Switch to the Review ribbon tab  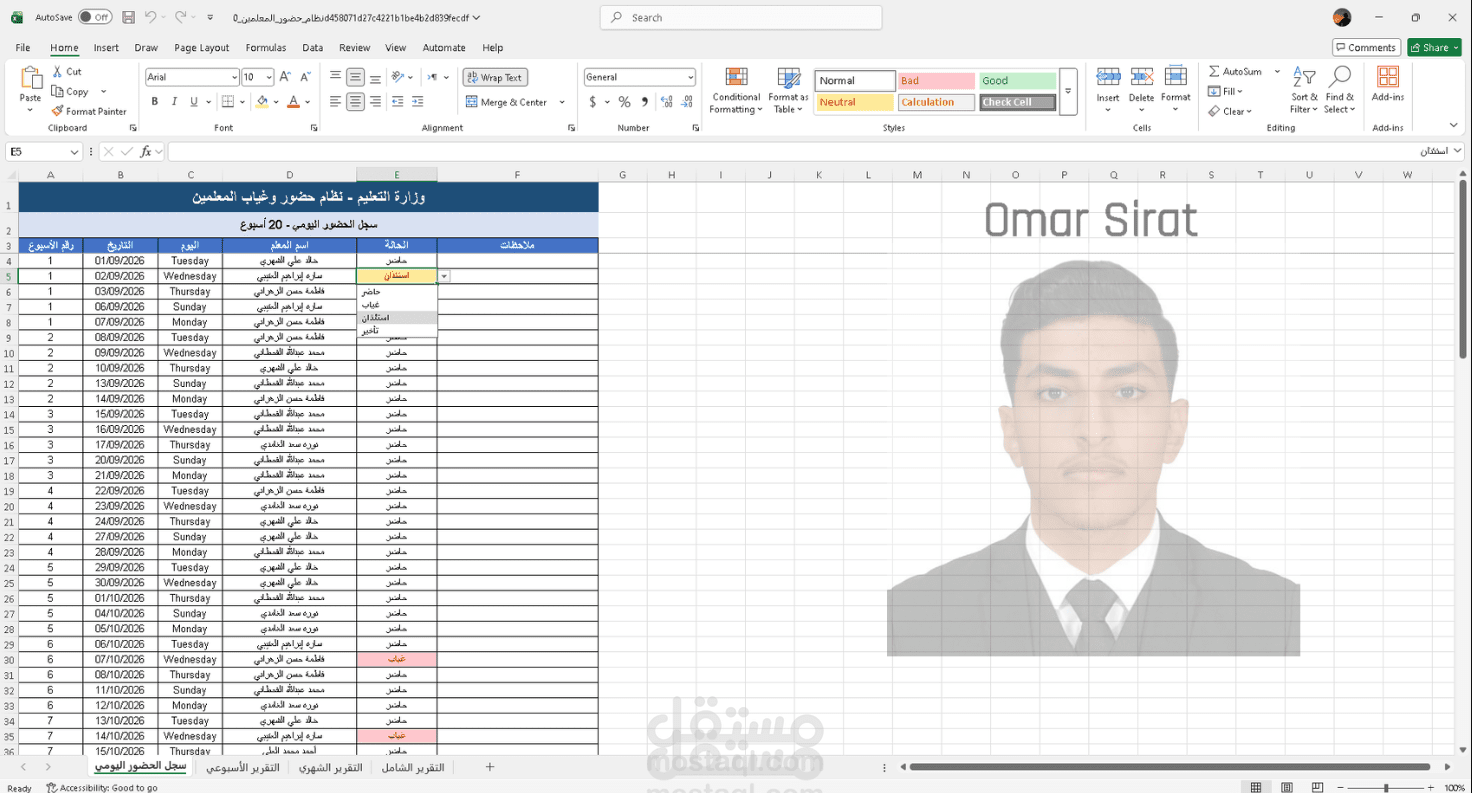click(354, 47)
